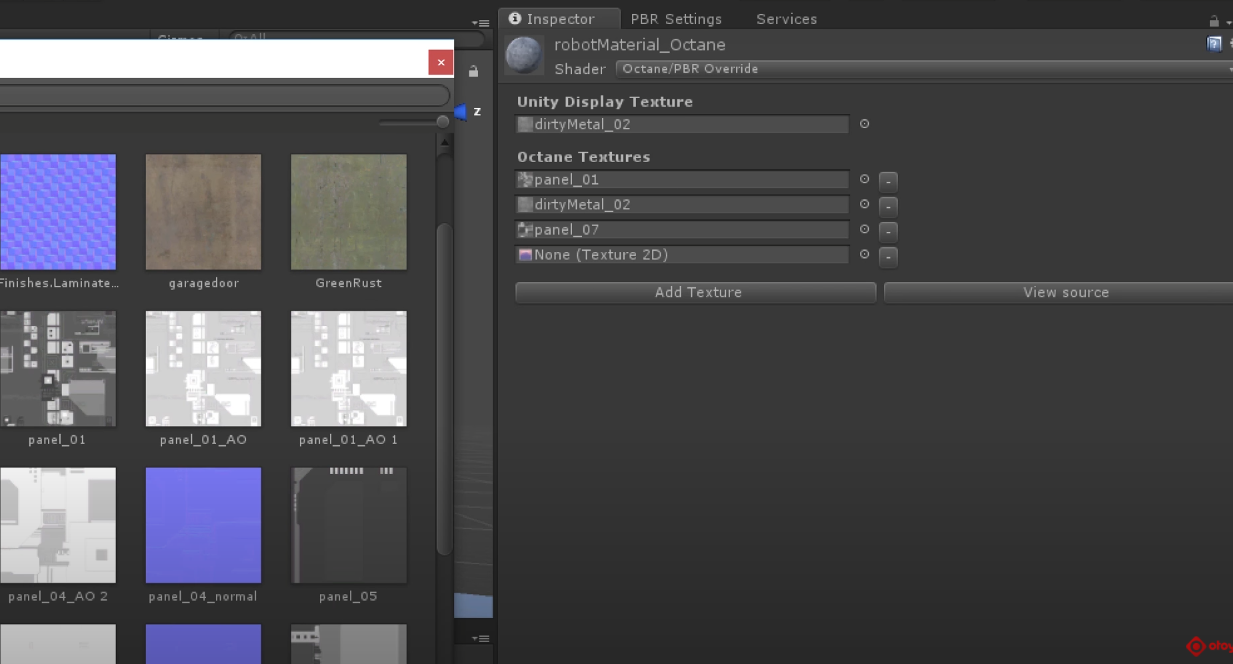The width and height of the screenshot is (1233, 664).
Task: Open the material help icon in Inspector header
Action: pyautogui.click(x=1214, y=44)
